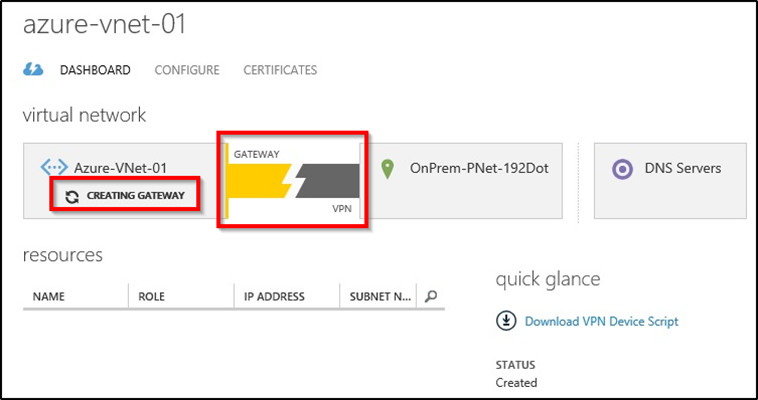Image resolution: width=758 pixels, height=400 pixels.
Task: Click the download arrow circle icon
Action: [x=506, y=321]
